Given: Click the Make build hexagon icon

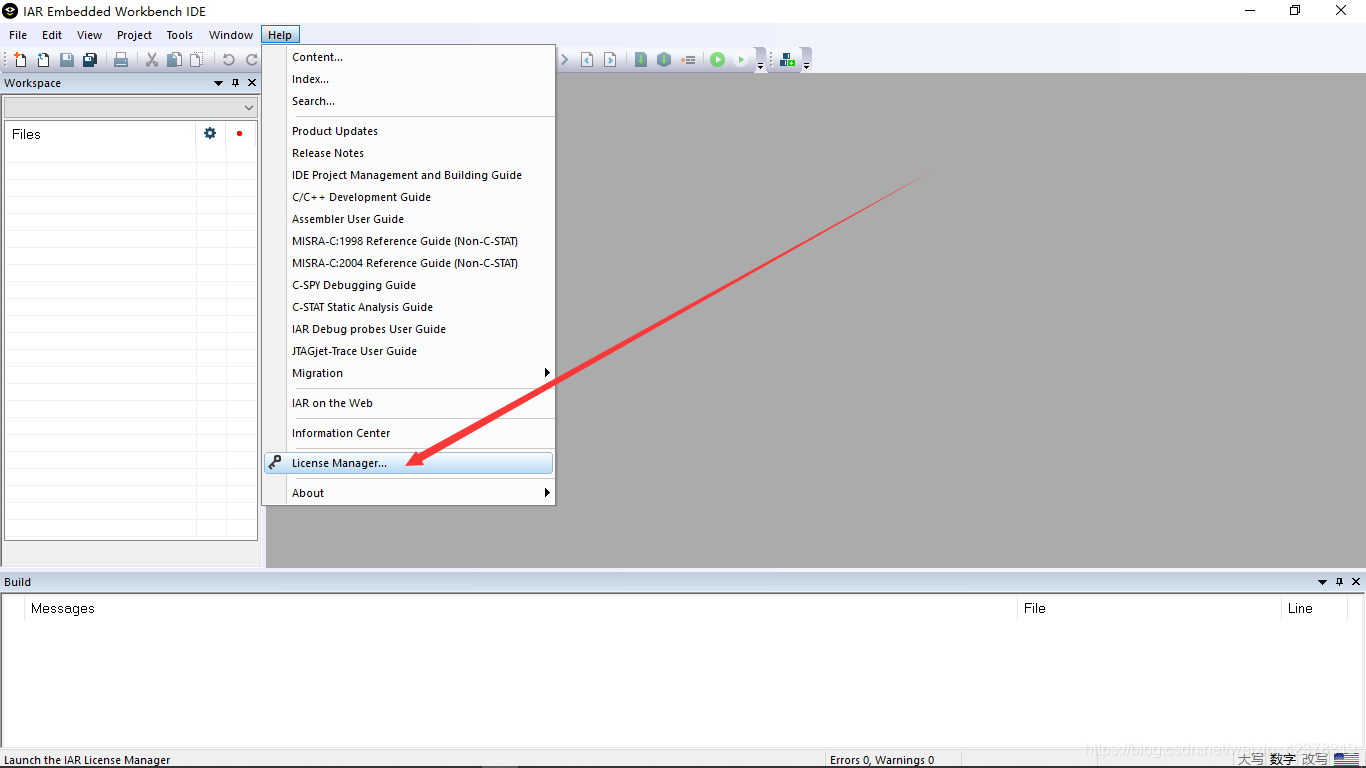Looking at the screenshot, I should pyautogui.click(x=664, y=60).
